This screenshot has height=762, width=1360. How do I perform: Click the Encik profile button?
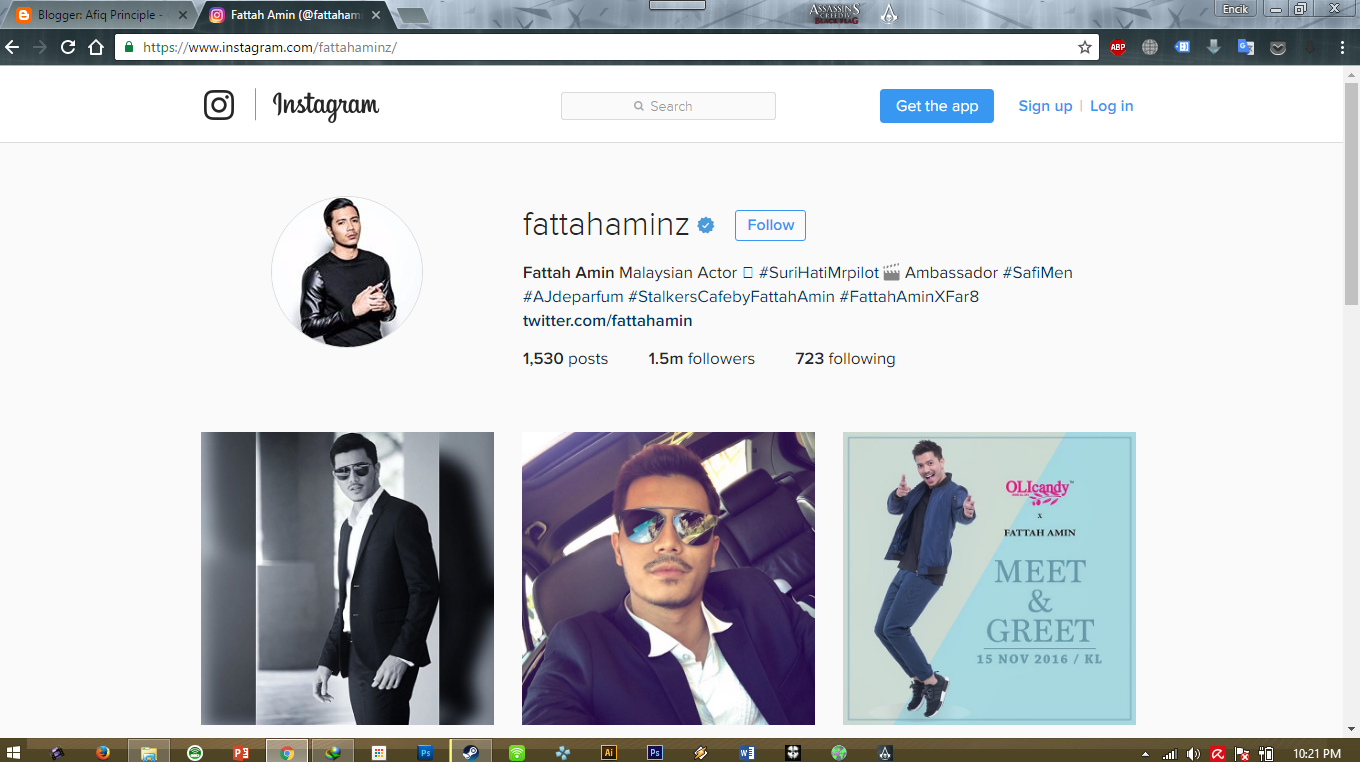point(1235,8)
